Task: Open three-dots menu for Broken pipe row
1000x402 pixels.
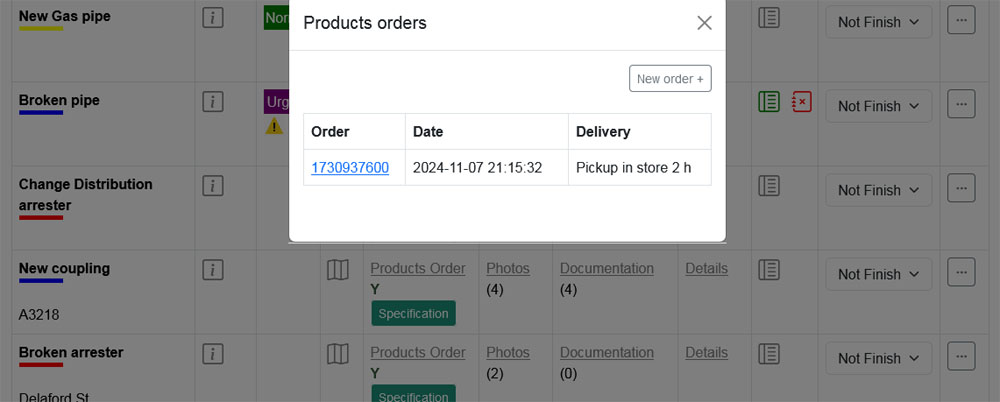Action: click(x=961, y=103)
